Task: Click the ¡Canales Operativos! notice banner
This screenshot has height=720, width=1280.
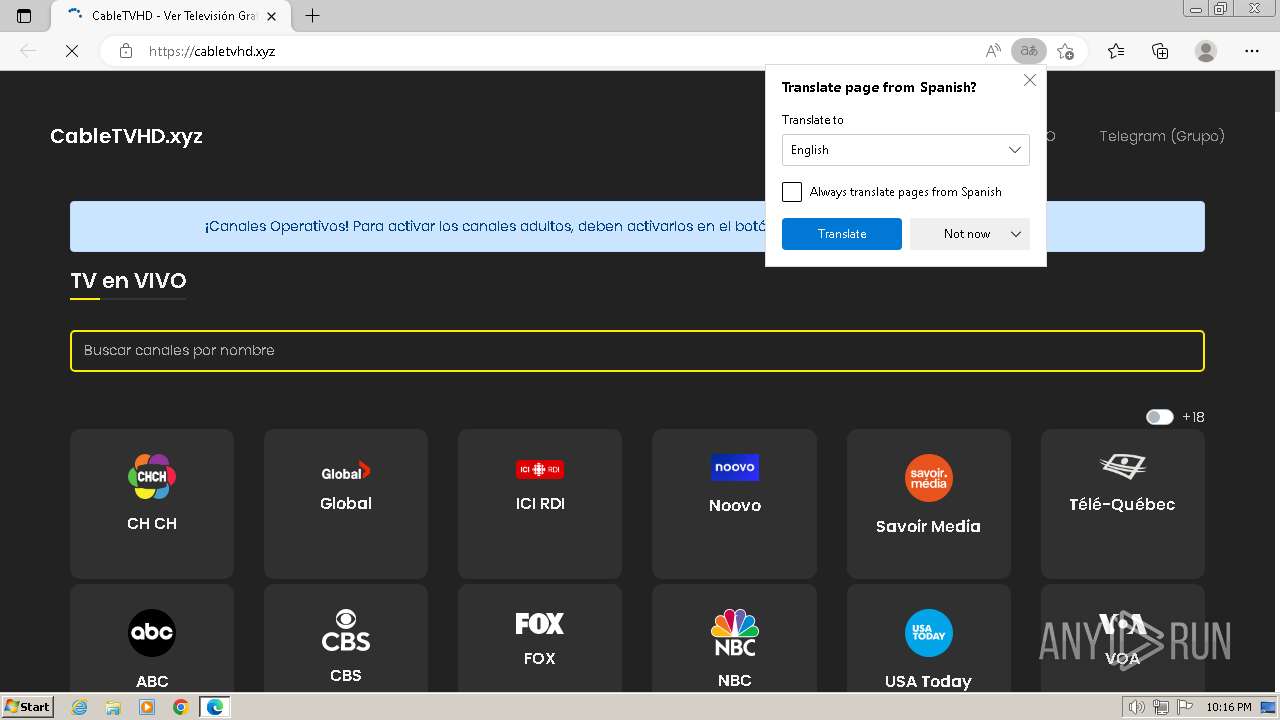Action: (637, 226)
